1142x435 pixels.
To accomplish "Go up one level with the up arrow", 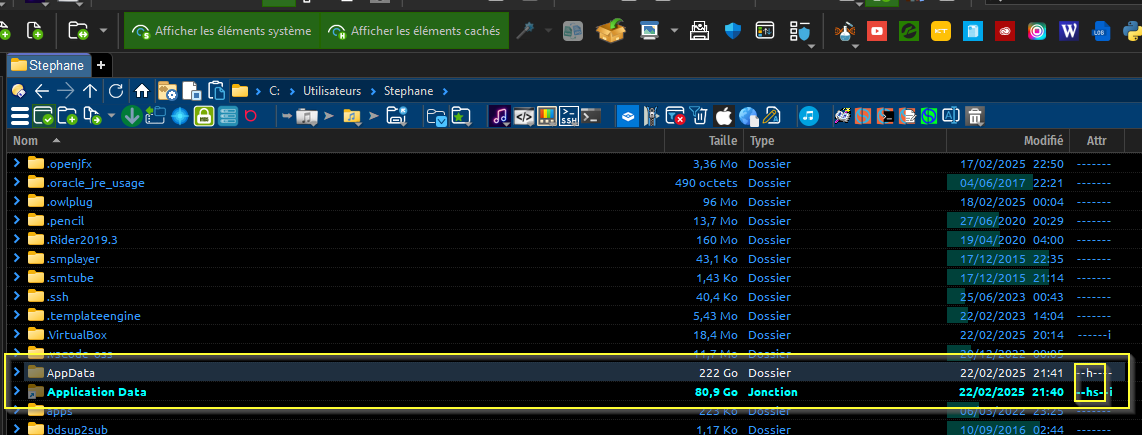I will coord(90,91).
